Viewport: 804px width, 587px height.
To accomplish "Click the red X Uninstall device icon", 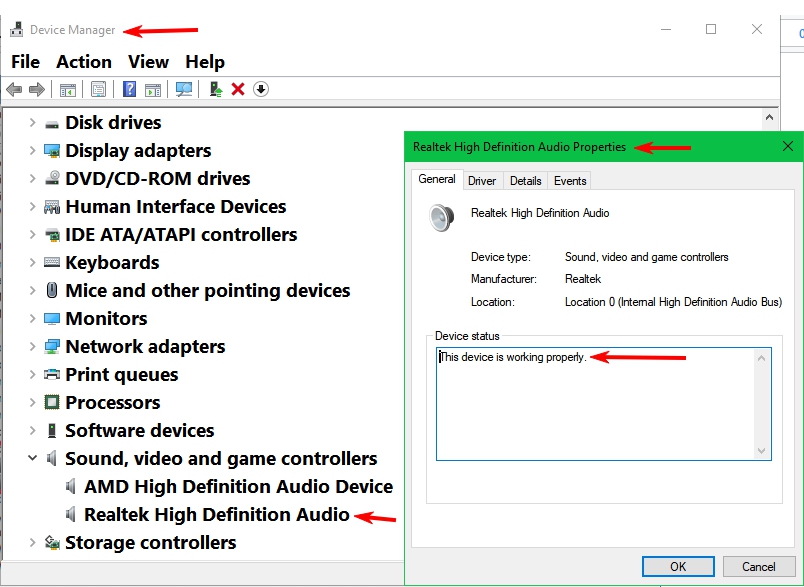I will click(238, 89).
